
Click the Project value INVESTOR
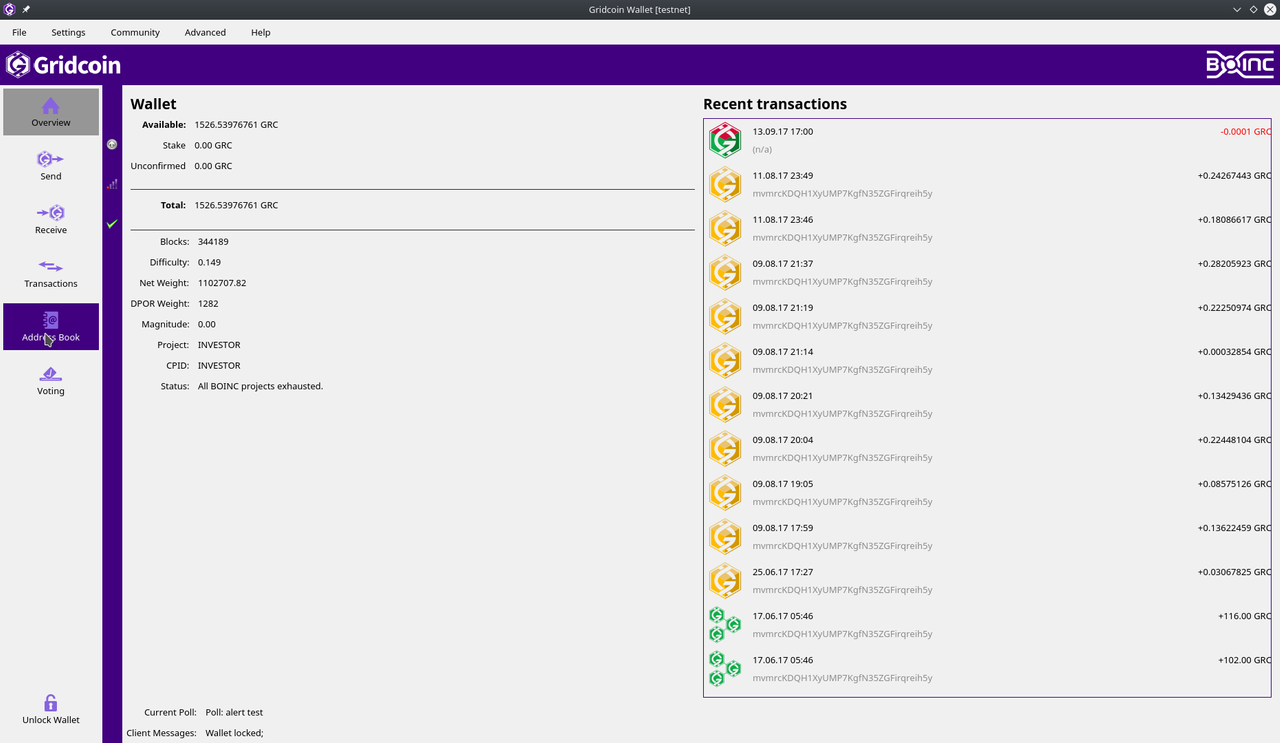(x=219, y=345)
